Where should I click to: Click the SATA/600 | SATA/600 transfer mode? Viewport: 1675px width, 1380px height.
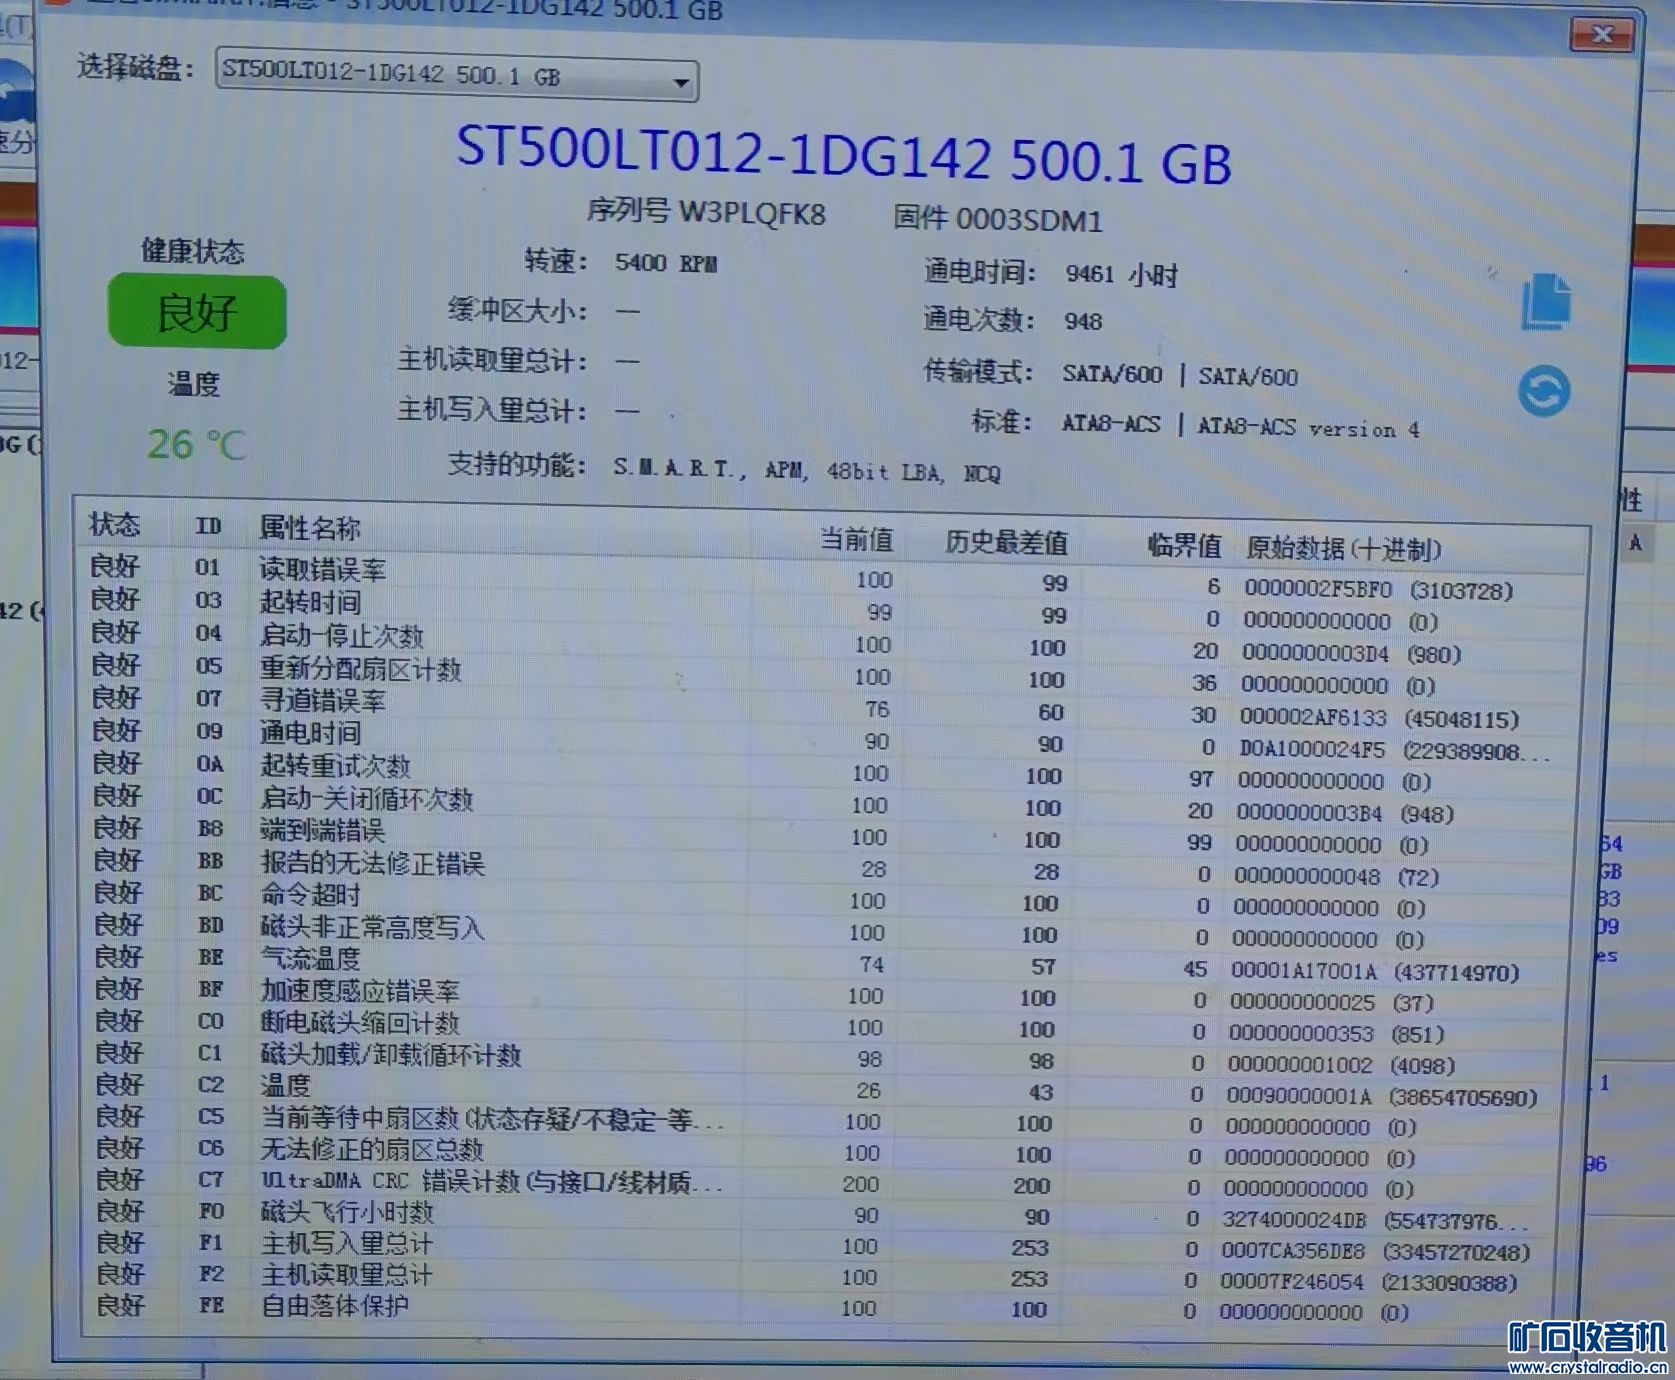pyautogui.click(x=1180, y=376)
